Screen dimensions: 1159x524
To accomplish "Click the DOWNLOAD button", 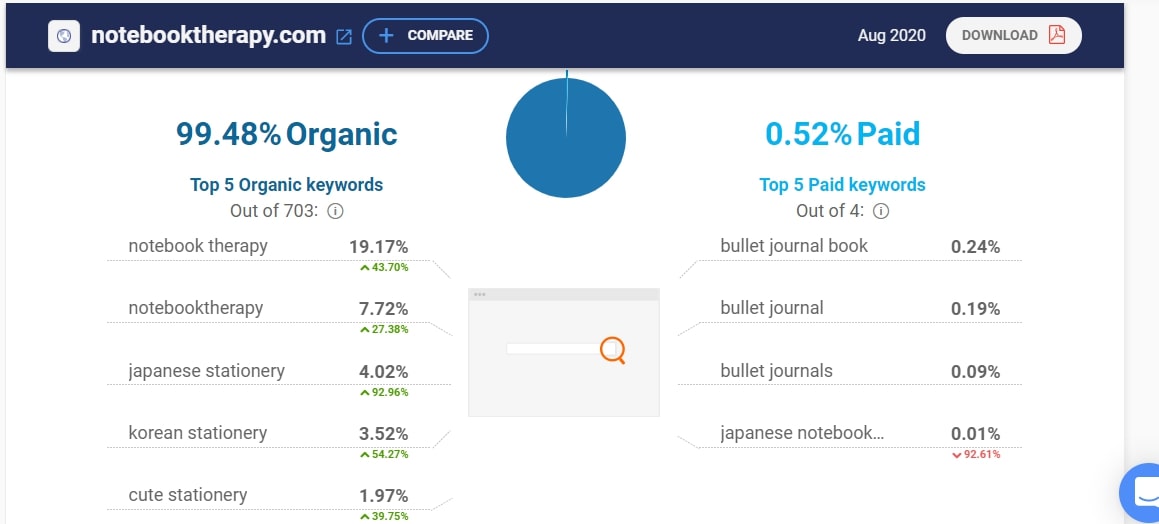I will pos(1013,35).
